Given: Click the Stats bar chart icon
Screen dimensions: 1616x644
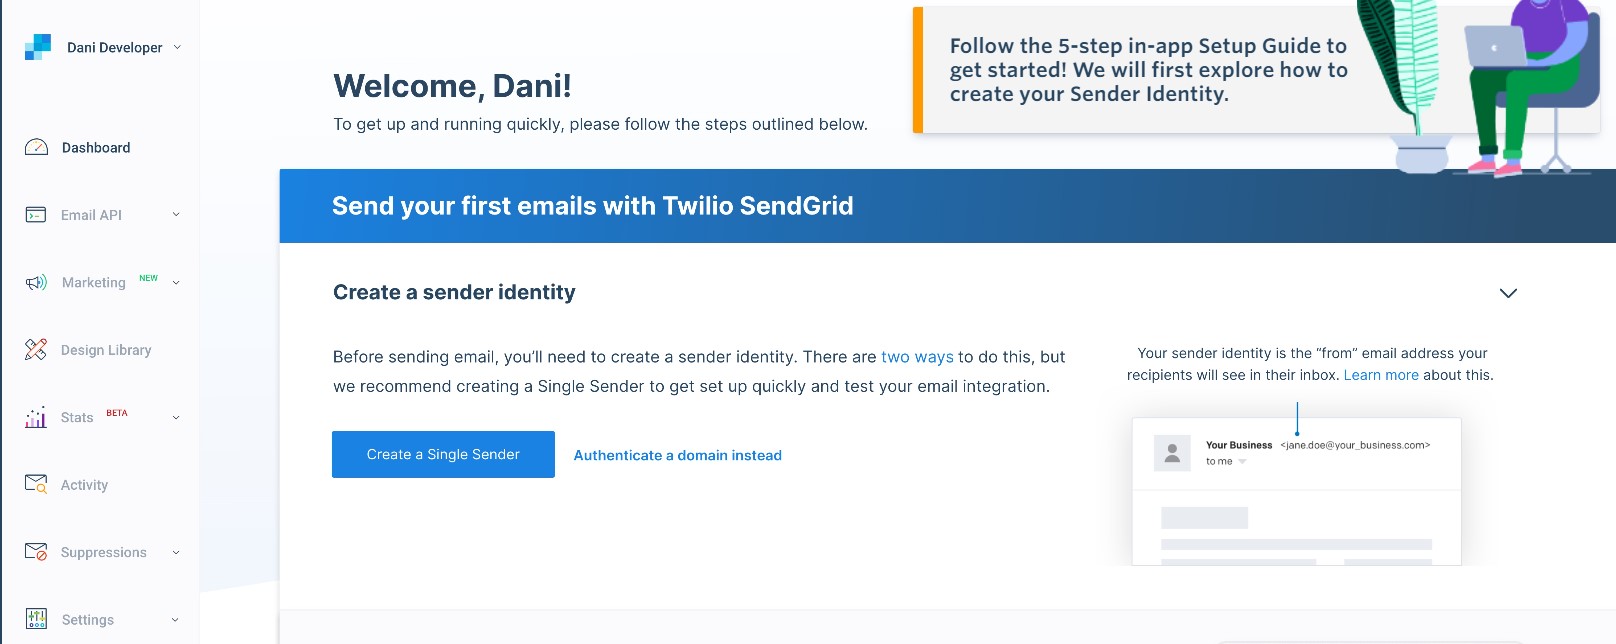Looking at the screenshot, I should [x=36, y=418].
